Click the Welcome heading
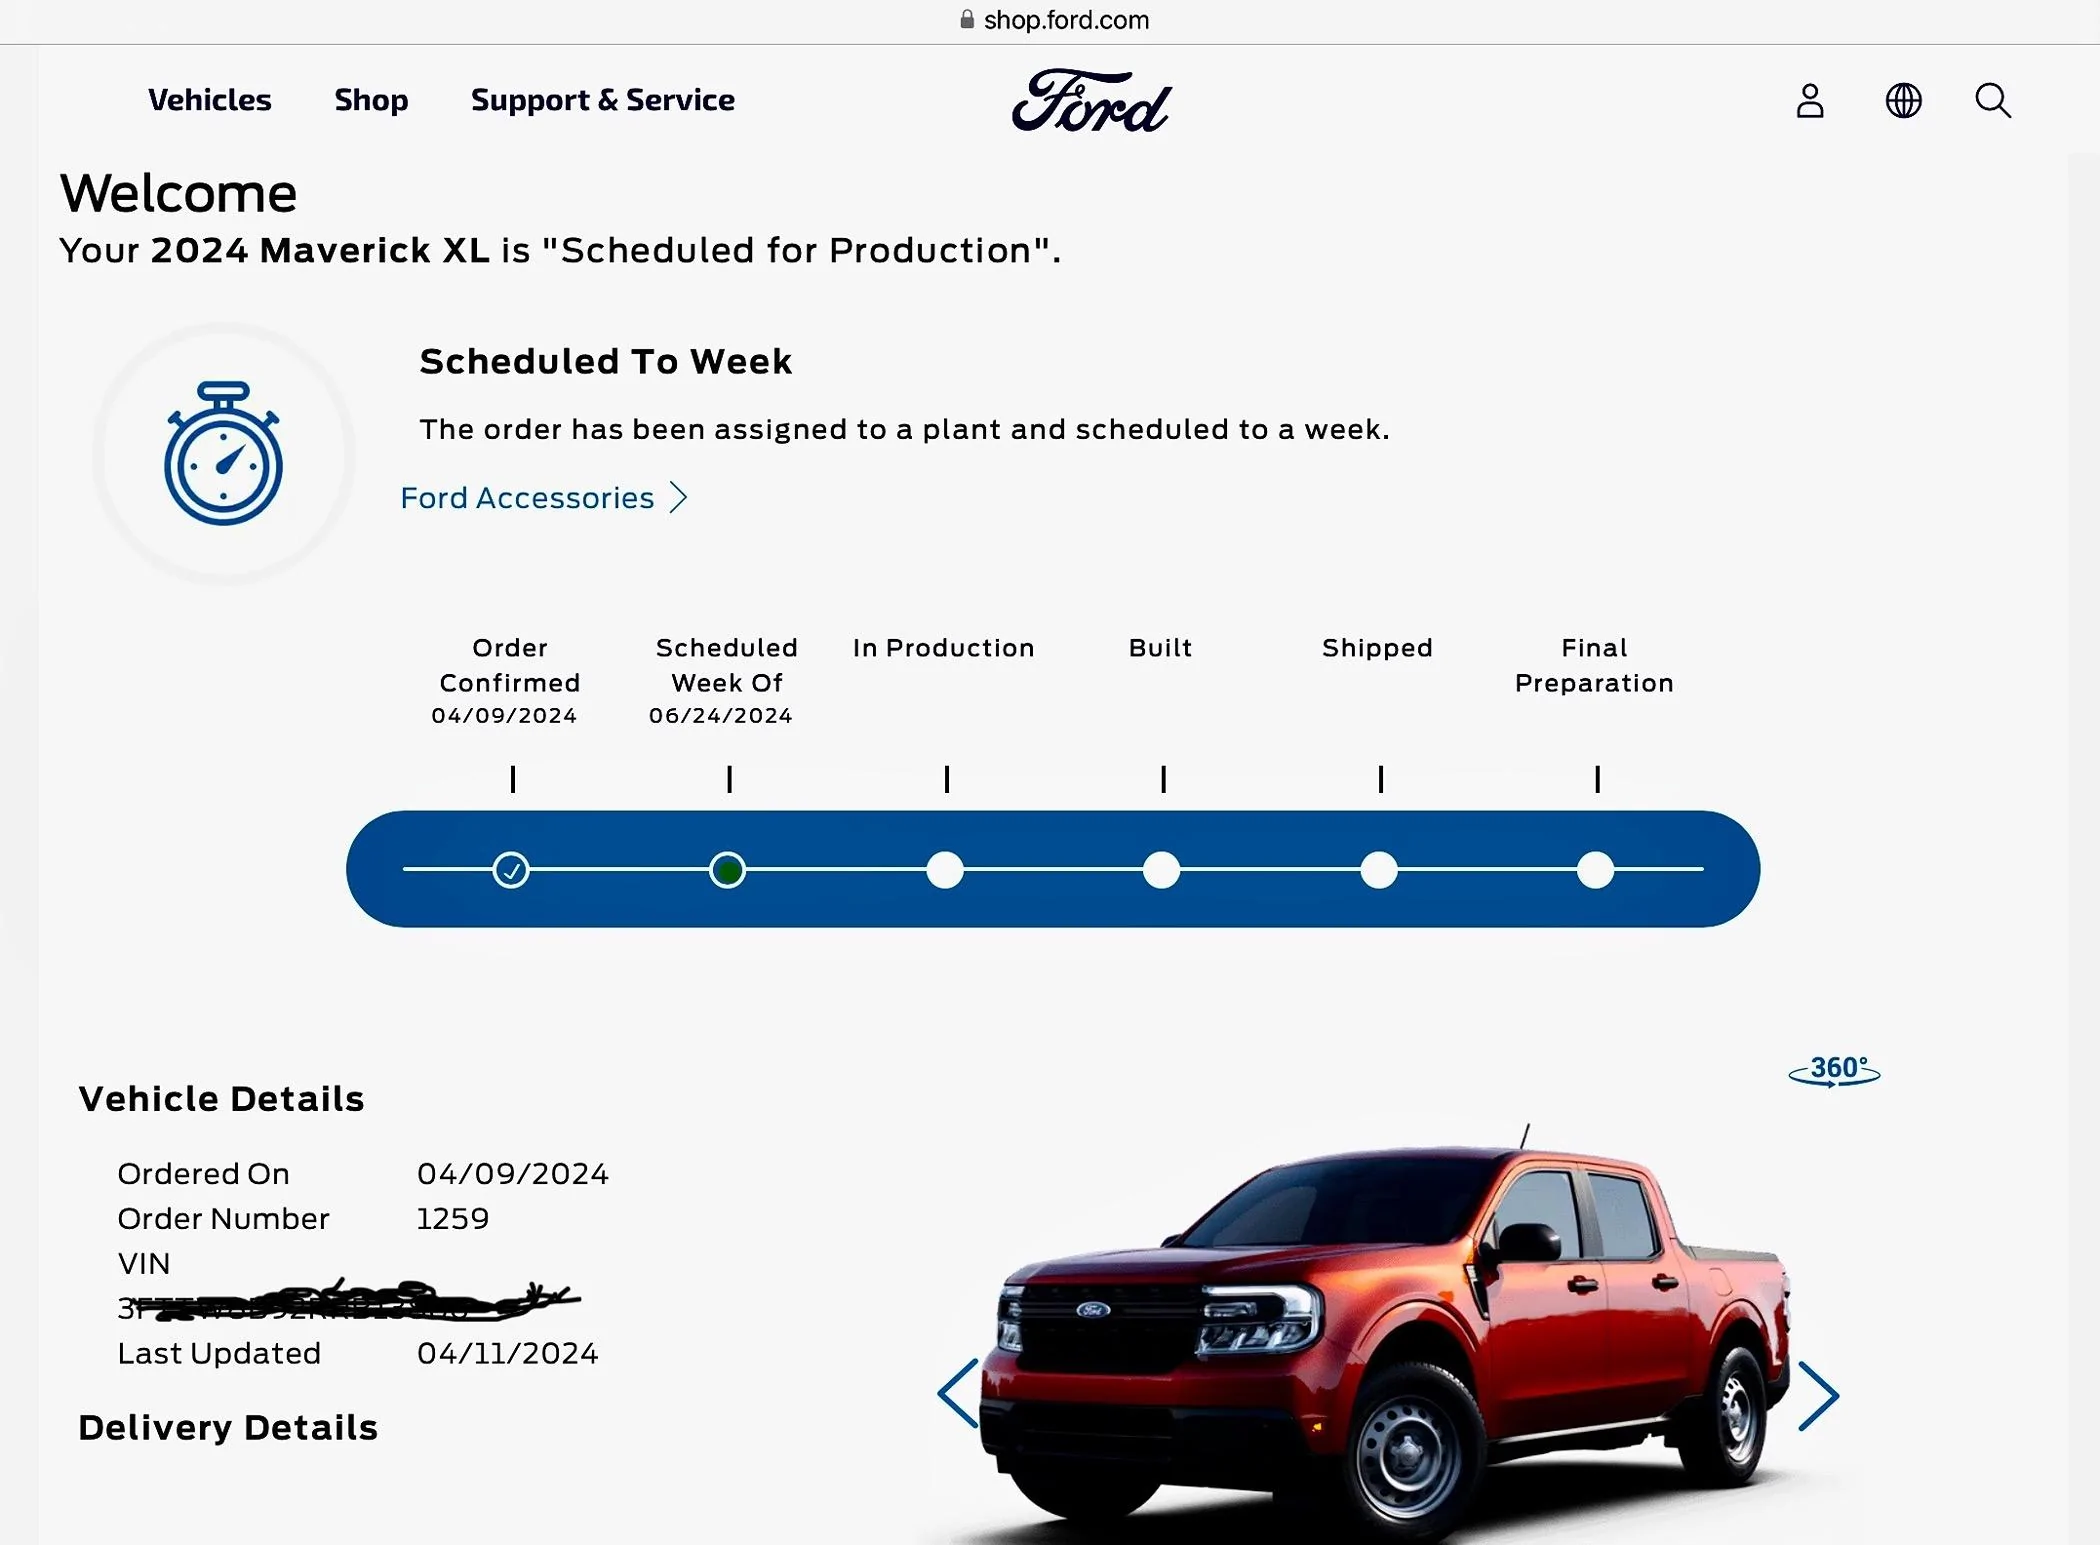This screenshot has width=2100, height=1545. (178, 193)
